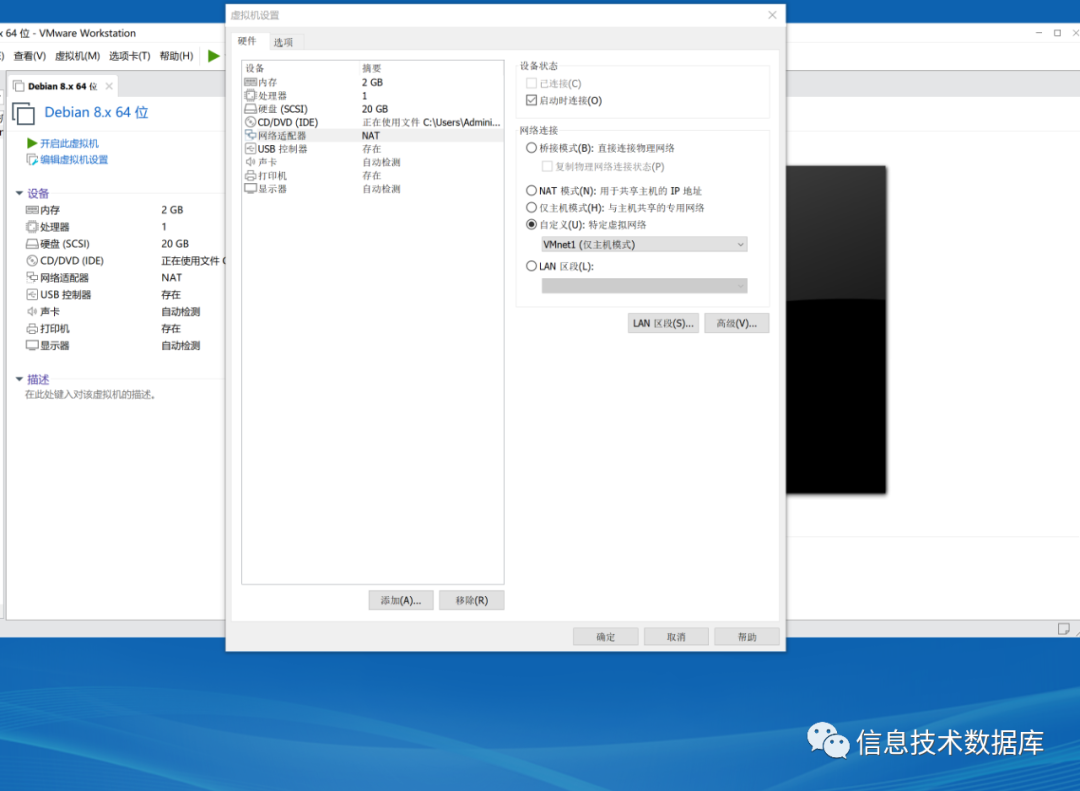
Task: Click the 移除(R) button
Action: pyautogui.click(x=472, y=600)
